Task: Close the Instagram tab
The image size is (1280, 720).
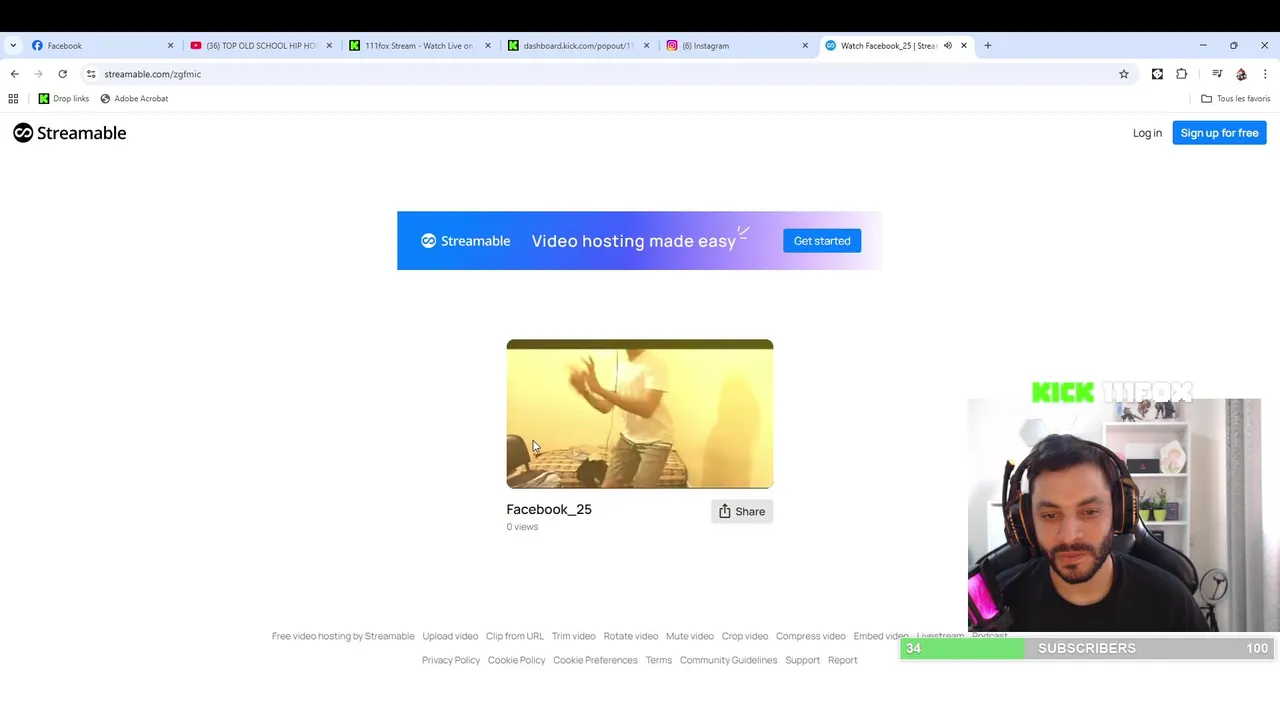Action: tap(805, 45)
